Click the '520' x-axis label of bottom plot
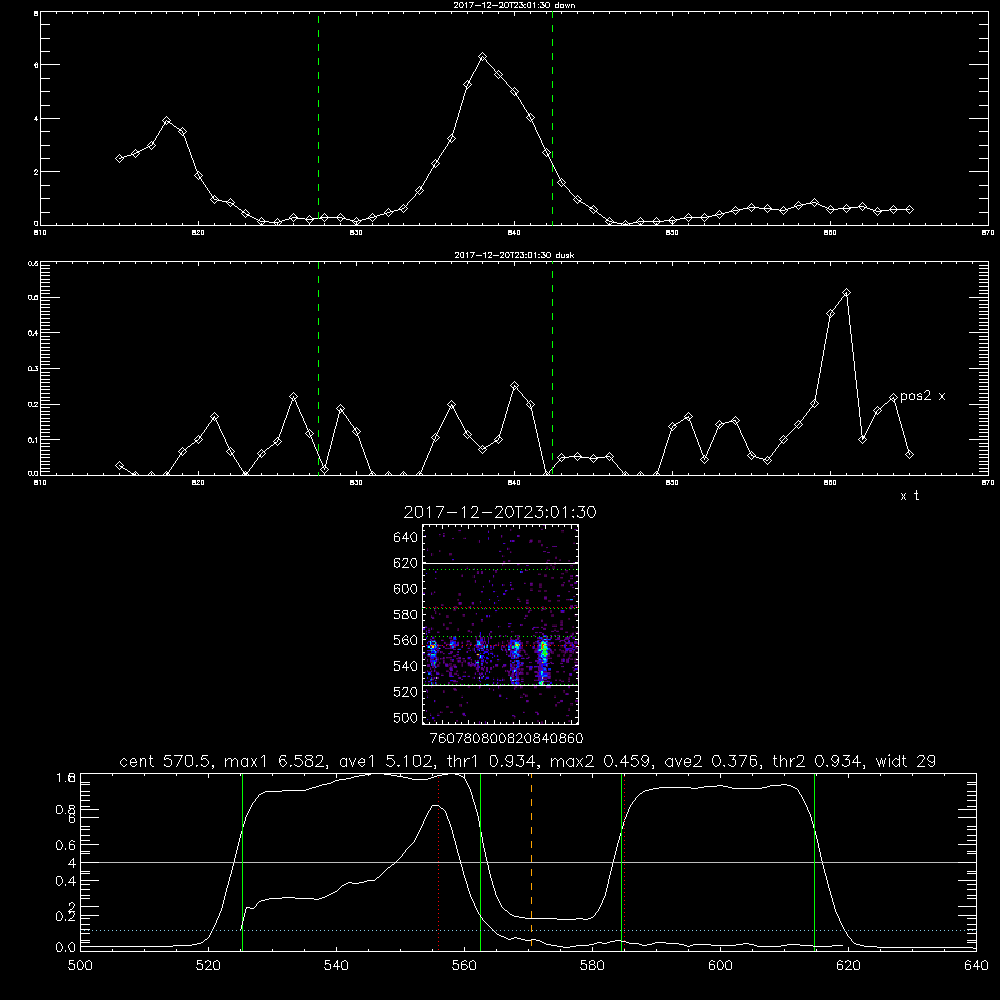Viewport: 1000px width, 1000px height. pyautogui.click(x=208, y=966)
